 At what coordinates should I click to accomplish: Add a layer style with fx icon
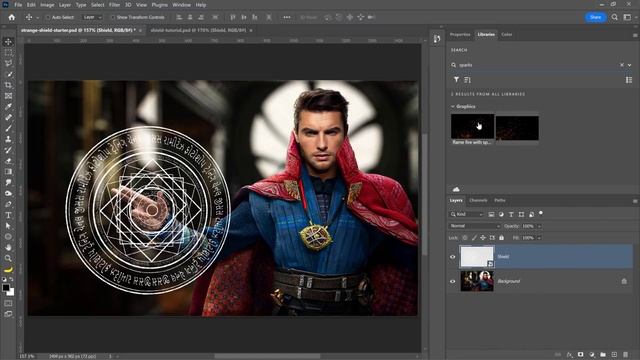coord(570,355)
